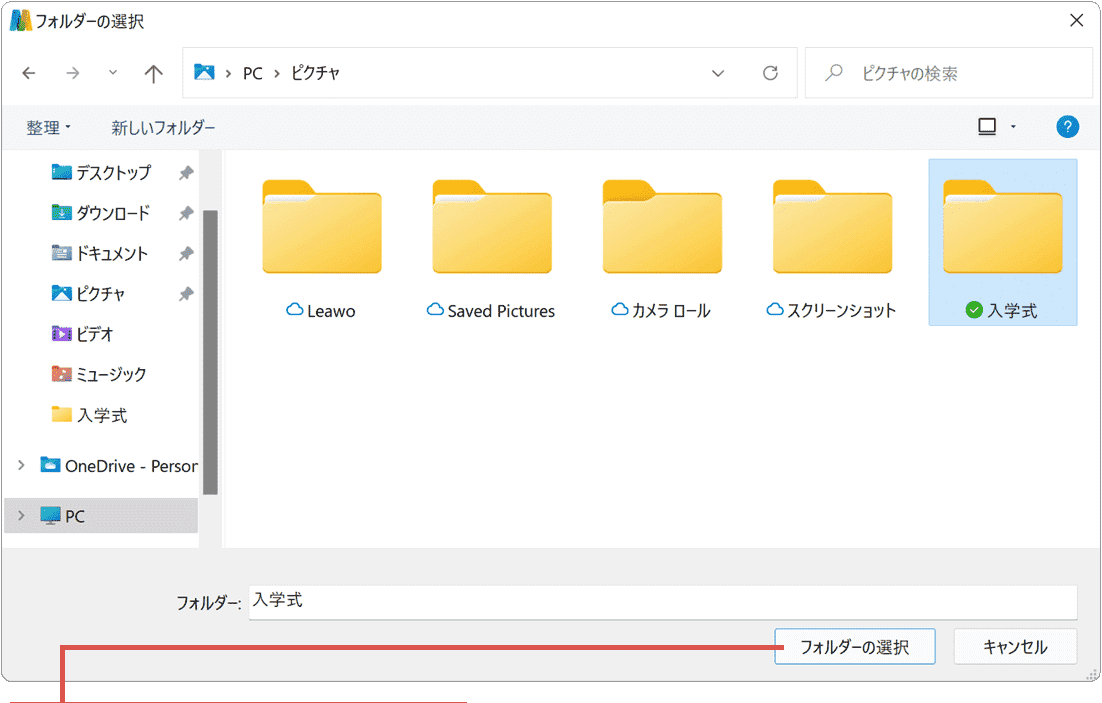Select ダウンロード in the sidebar
This screenshot has height=703, width=1102.
(x=112, y=213)
